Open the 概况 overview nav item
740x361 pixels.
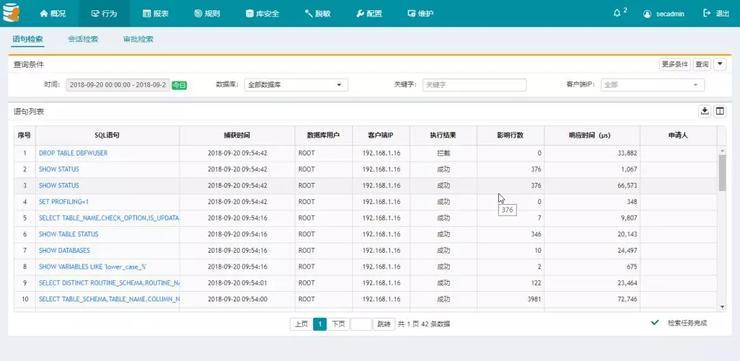[53, 14]
